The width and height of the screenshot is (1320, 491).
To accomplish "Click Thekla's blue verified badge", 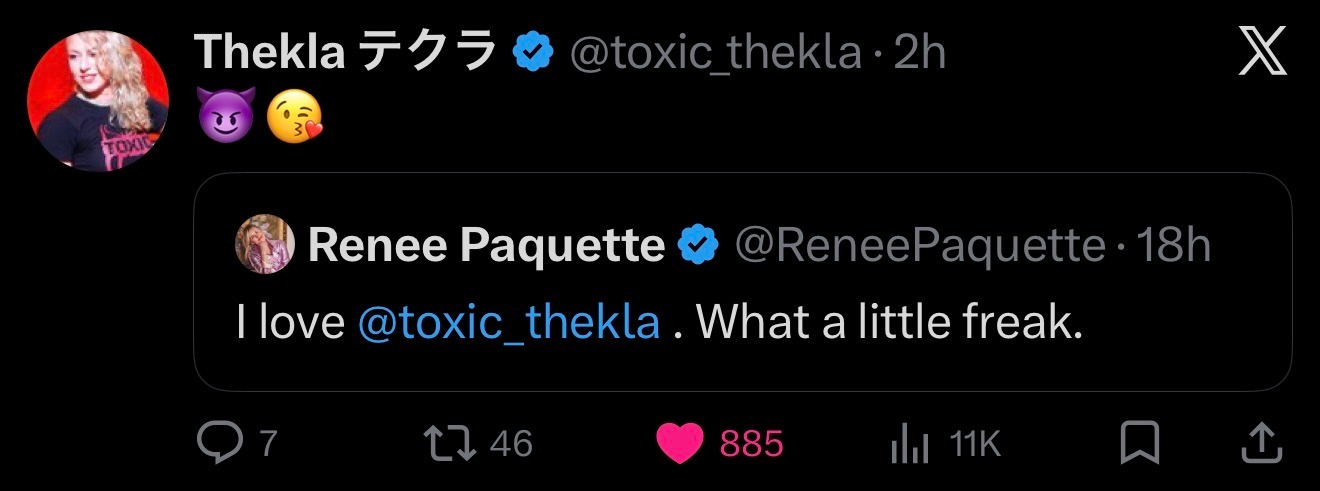I will pos(534,53).
